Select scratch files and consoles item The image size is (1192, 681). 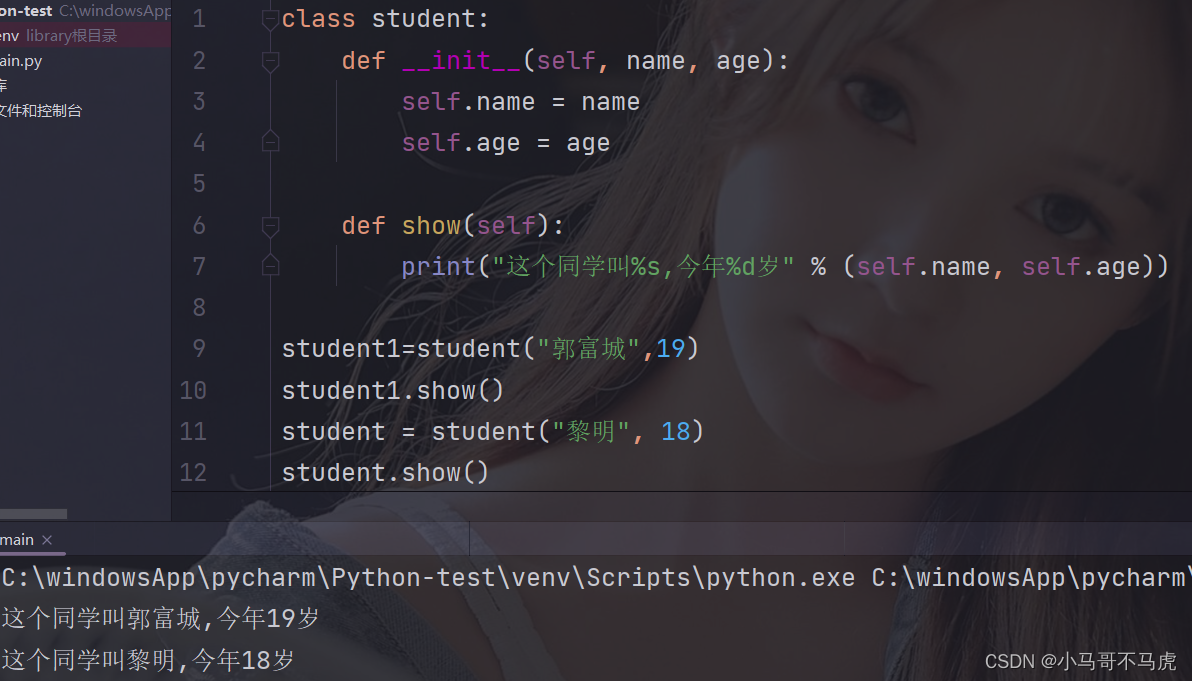[41, 110]
